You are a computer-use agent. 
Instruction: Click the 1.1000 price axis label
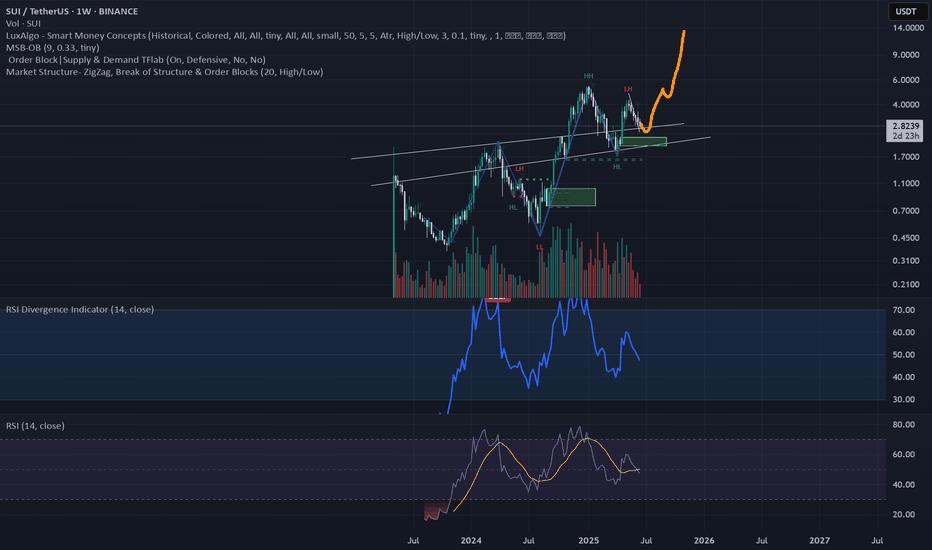906,184
